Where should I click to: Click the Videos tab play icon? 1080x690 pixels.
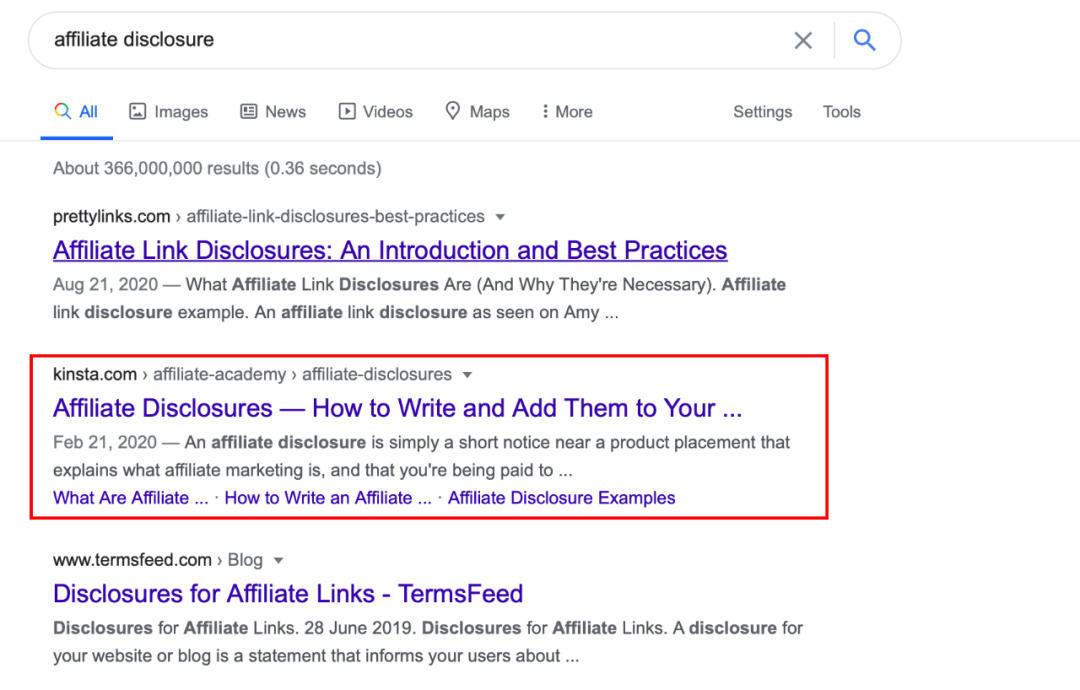click(347, 111)
